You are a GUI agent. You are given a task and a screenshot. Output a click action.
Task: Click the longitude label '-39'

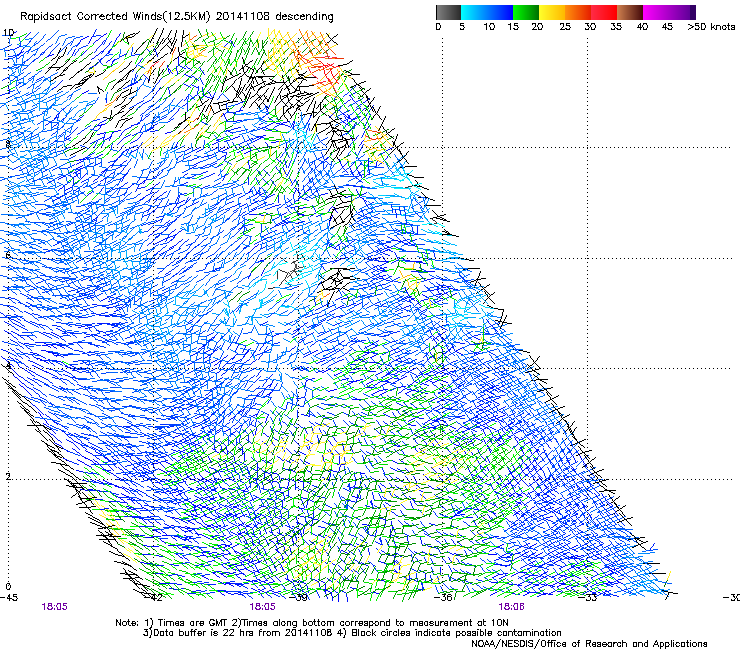point(299,598)
